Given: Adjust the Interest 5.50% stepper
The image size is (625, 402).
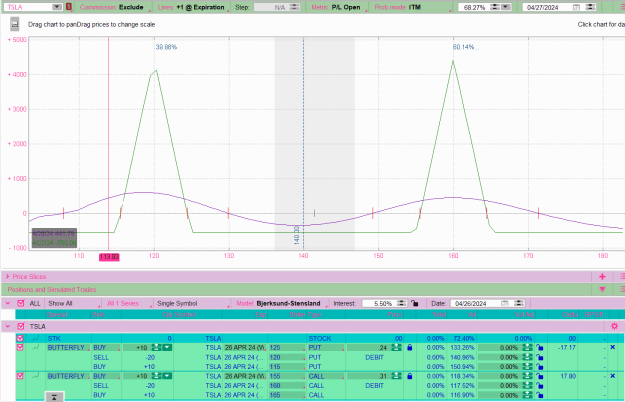Looking at the screenshot, I should click(x=401, y=303).
